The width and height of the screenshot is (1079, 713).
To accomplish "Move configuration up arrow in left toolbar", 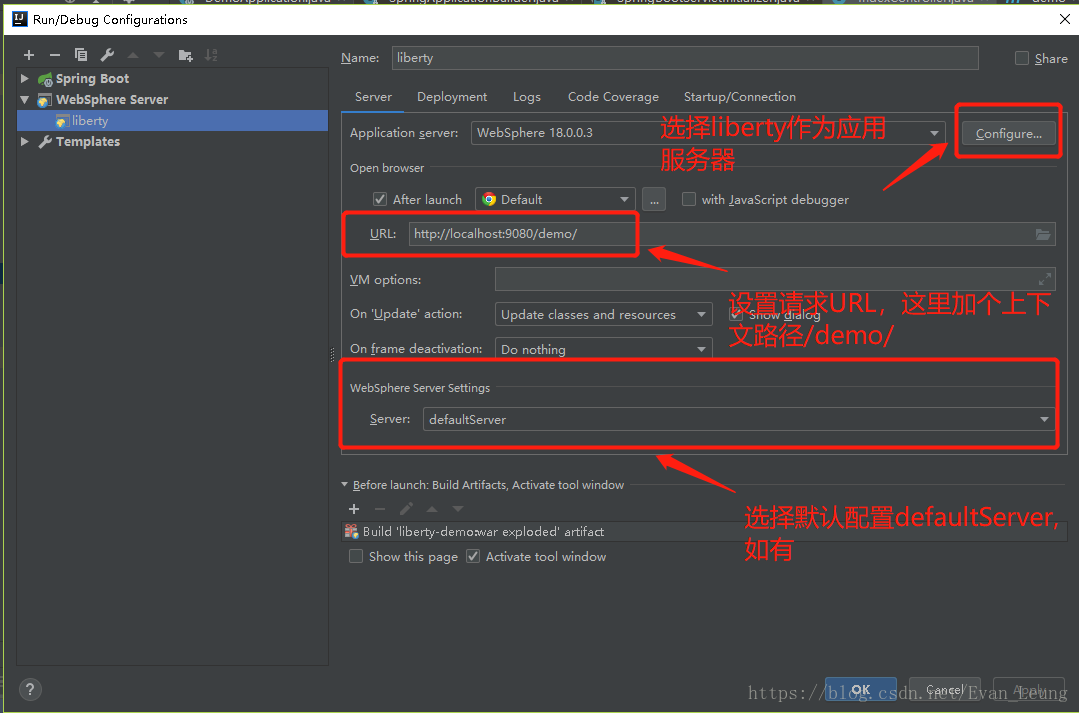I will click(x=133, y=55).
